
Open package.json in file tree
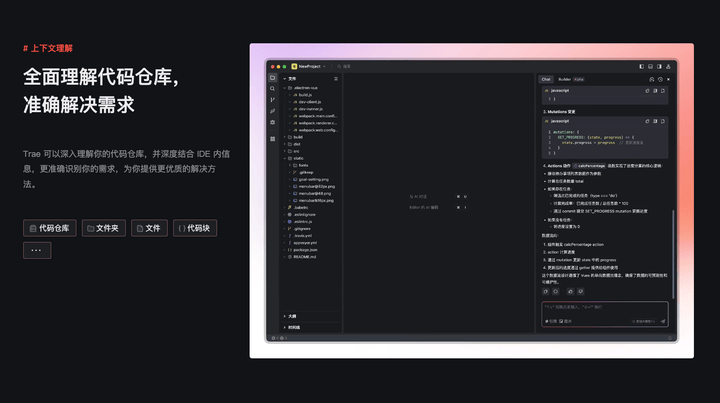[305, 250]
